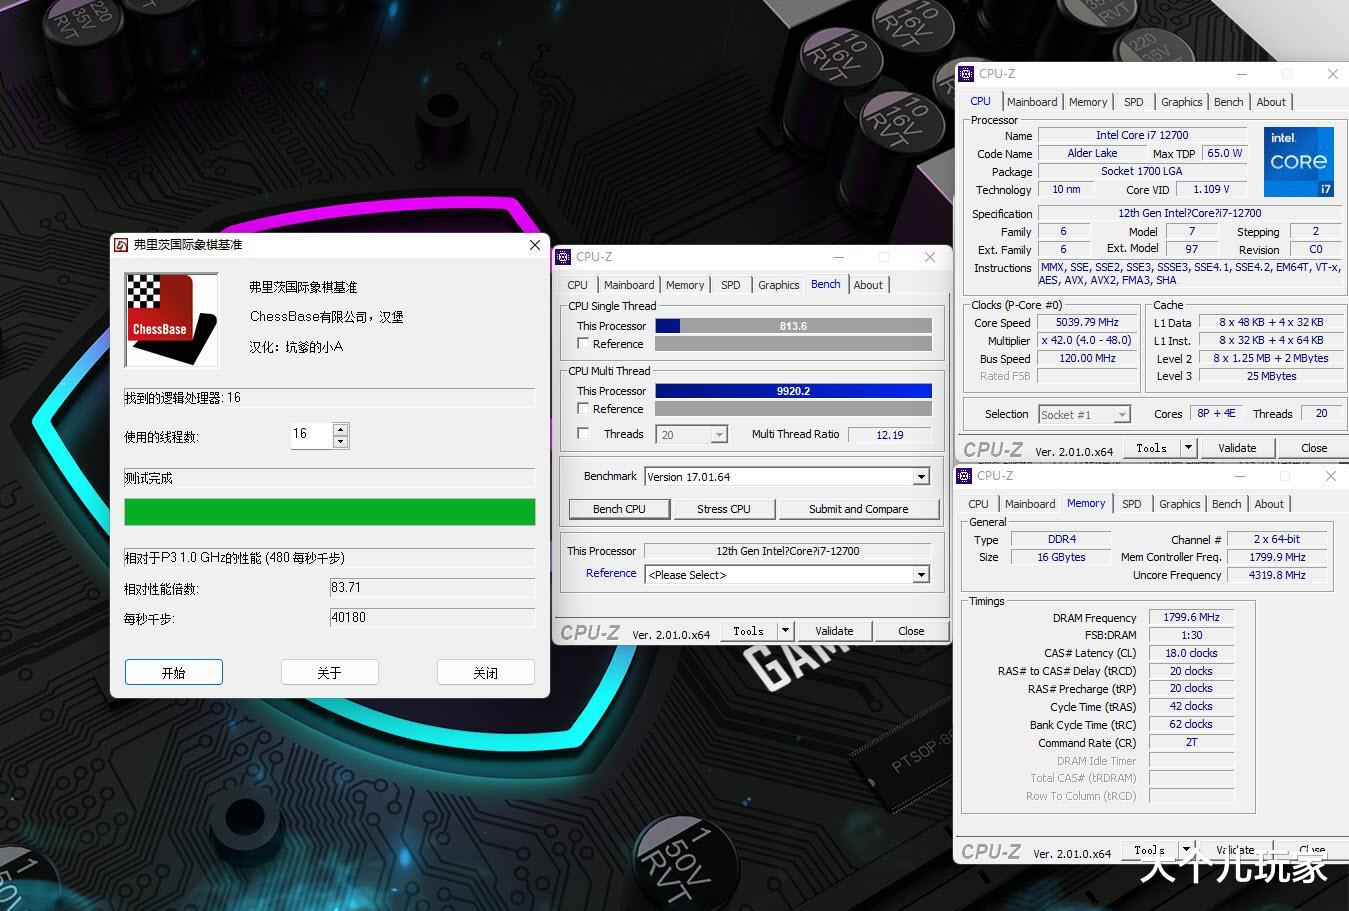Click the CPU-Z logo in the bottom status bar
The width and height of the screenshot is (1349, 911).
tap(990, 852)
